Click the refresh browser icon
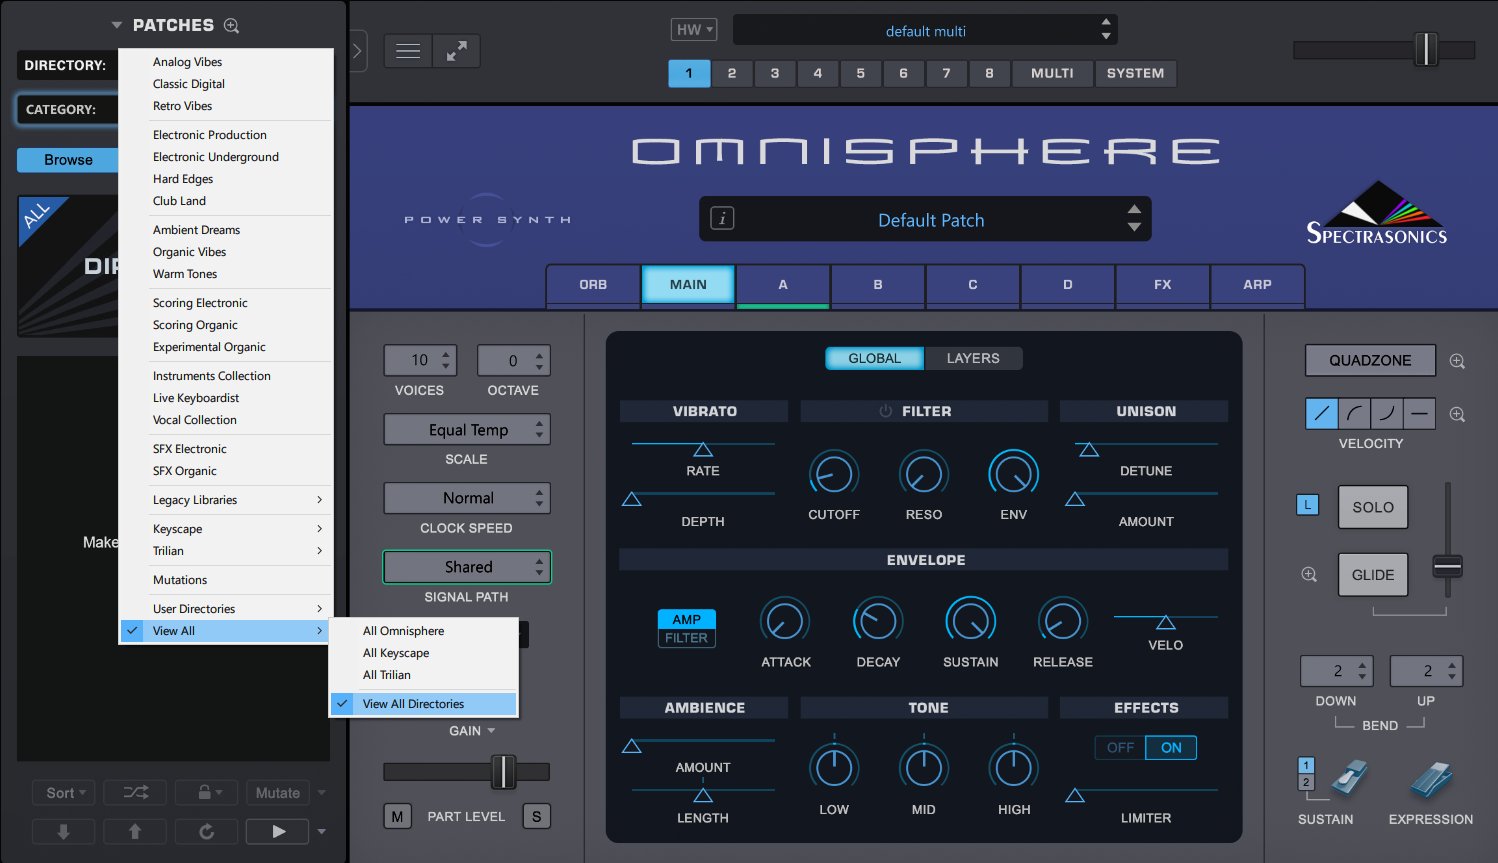 click(206, 831)
